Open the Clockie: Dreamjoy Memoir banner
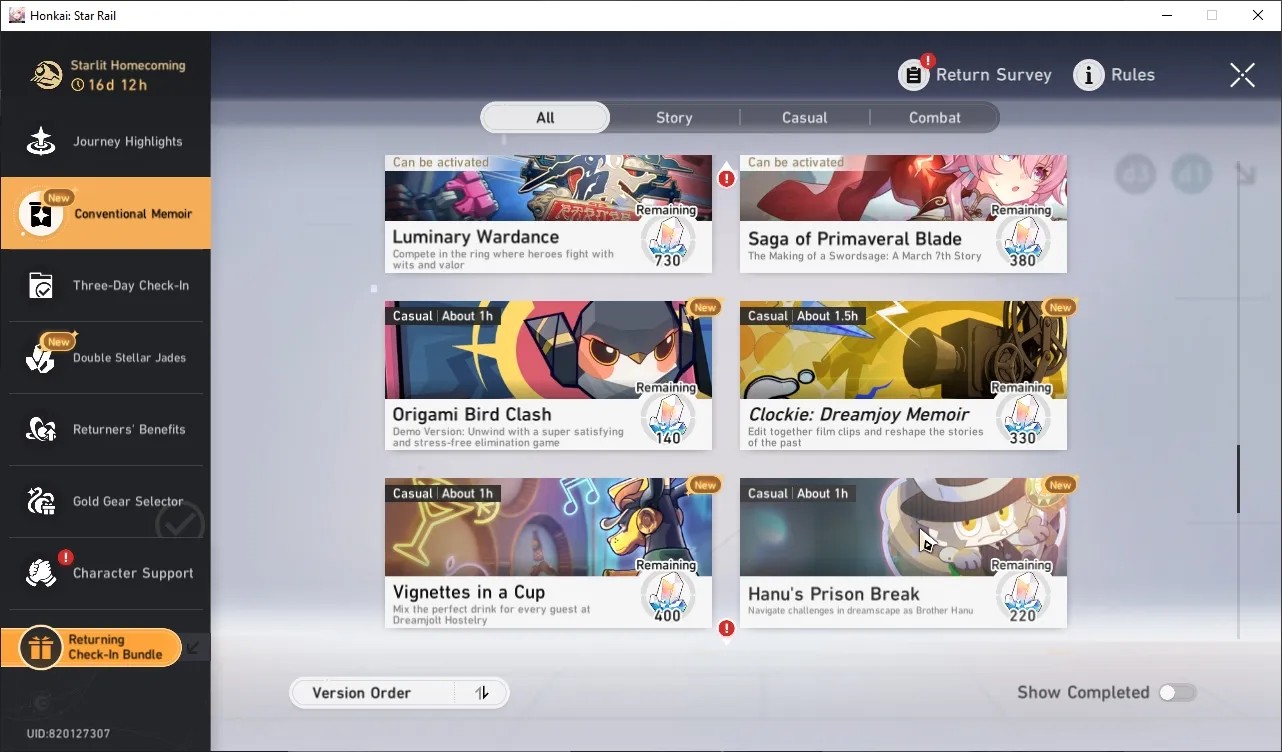Screen dimensions: 1282x752 (903, 350)
